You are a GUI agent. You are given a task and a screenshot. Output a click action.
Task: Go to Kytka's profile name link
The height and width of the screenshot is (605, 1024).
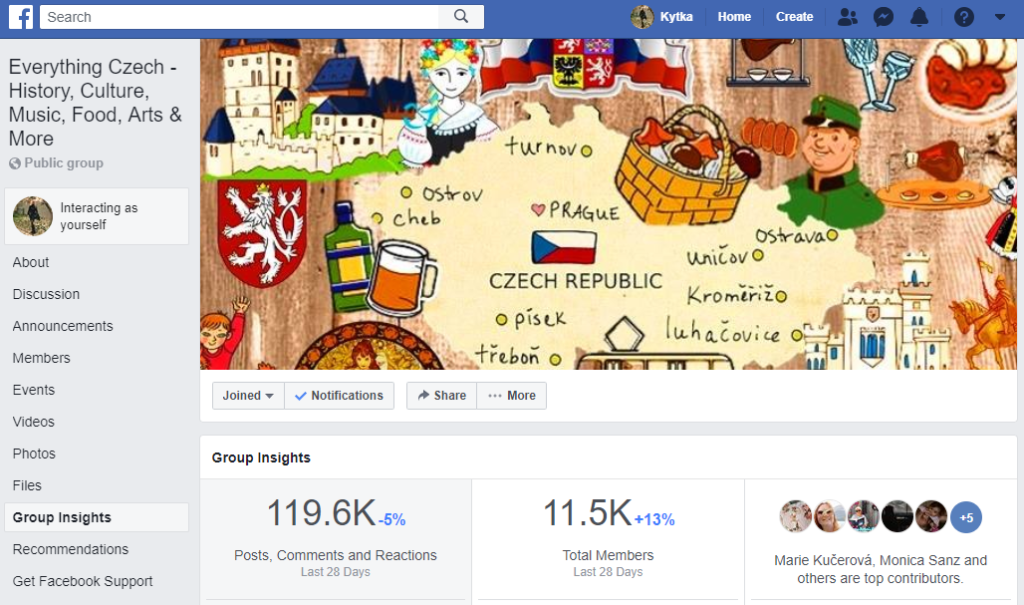[676, 17]
